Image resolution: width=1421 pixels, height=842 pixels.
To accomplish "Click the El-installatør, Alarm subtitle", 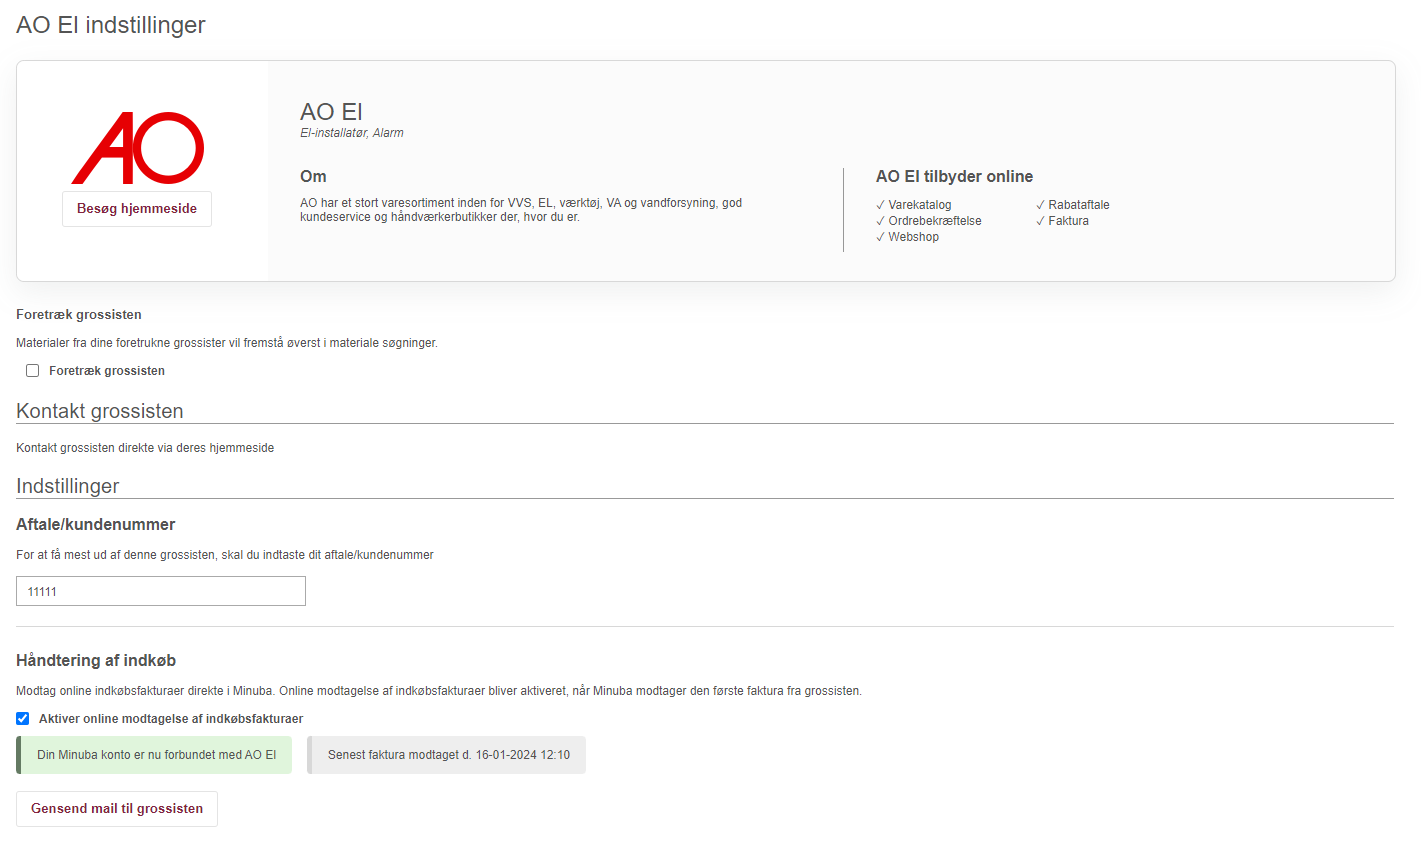I will 352,133.
